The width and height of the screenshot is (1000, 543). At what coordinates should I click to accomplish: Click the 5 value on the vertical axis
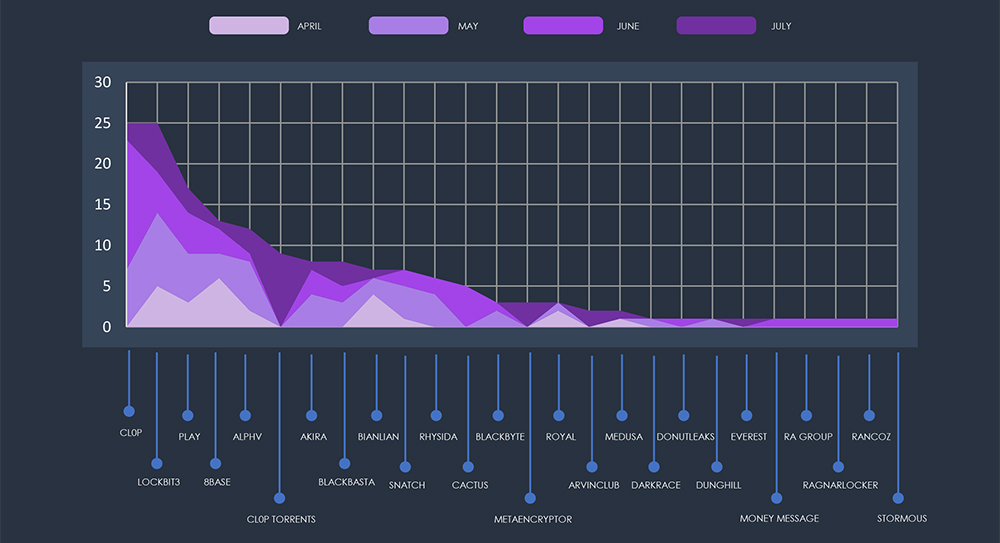(x=107, y=286)
